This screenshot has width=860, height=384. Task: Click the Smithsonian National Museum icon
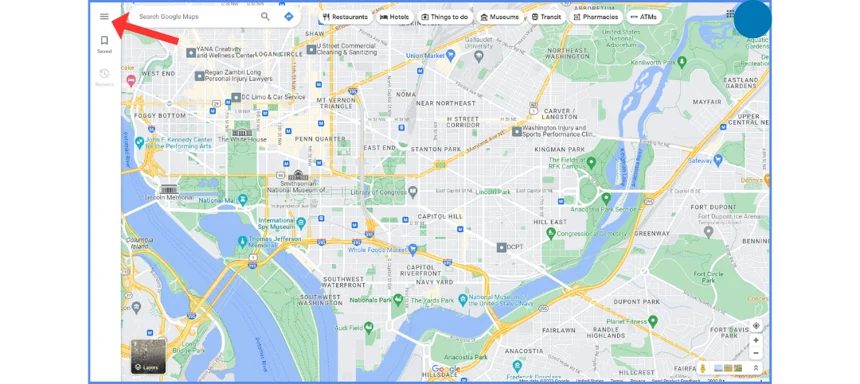click(x=299, y=175)
